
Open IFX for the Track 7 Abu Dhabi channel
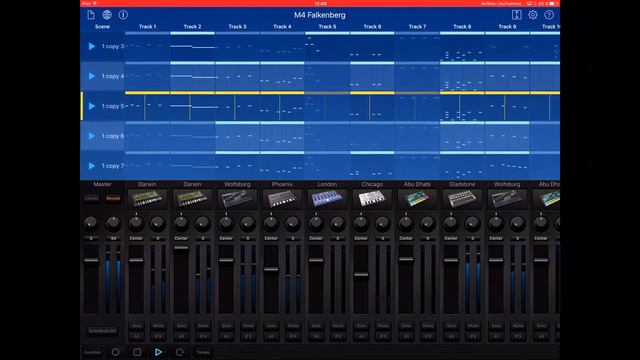coord(427,336)
